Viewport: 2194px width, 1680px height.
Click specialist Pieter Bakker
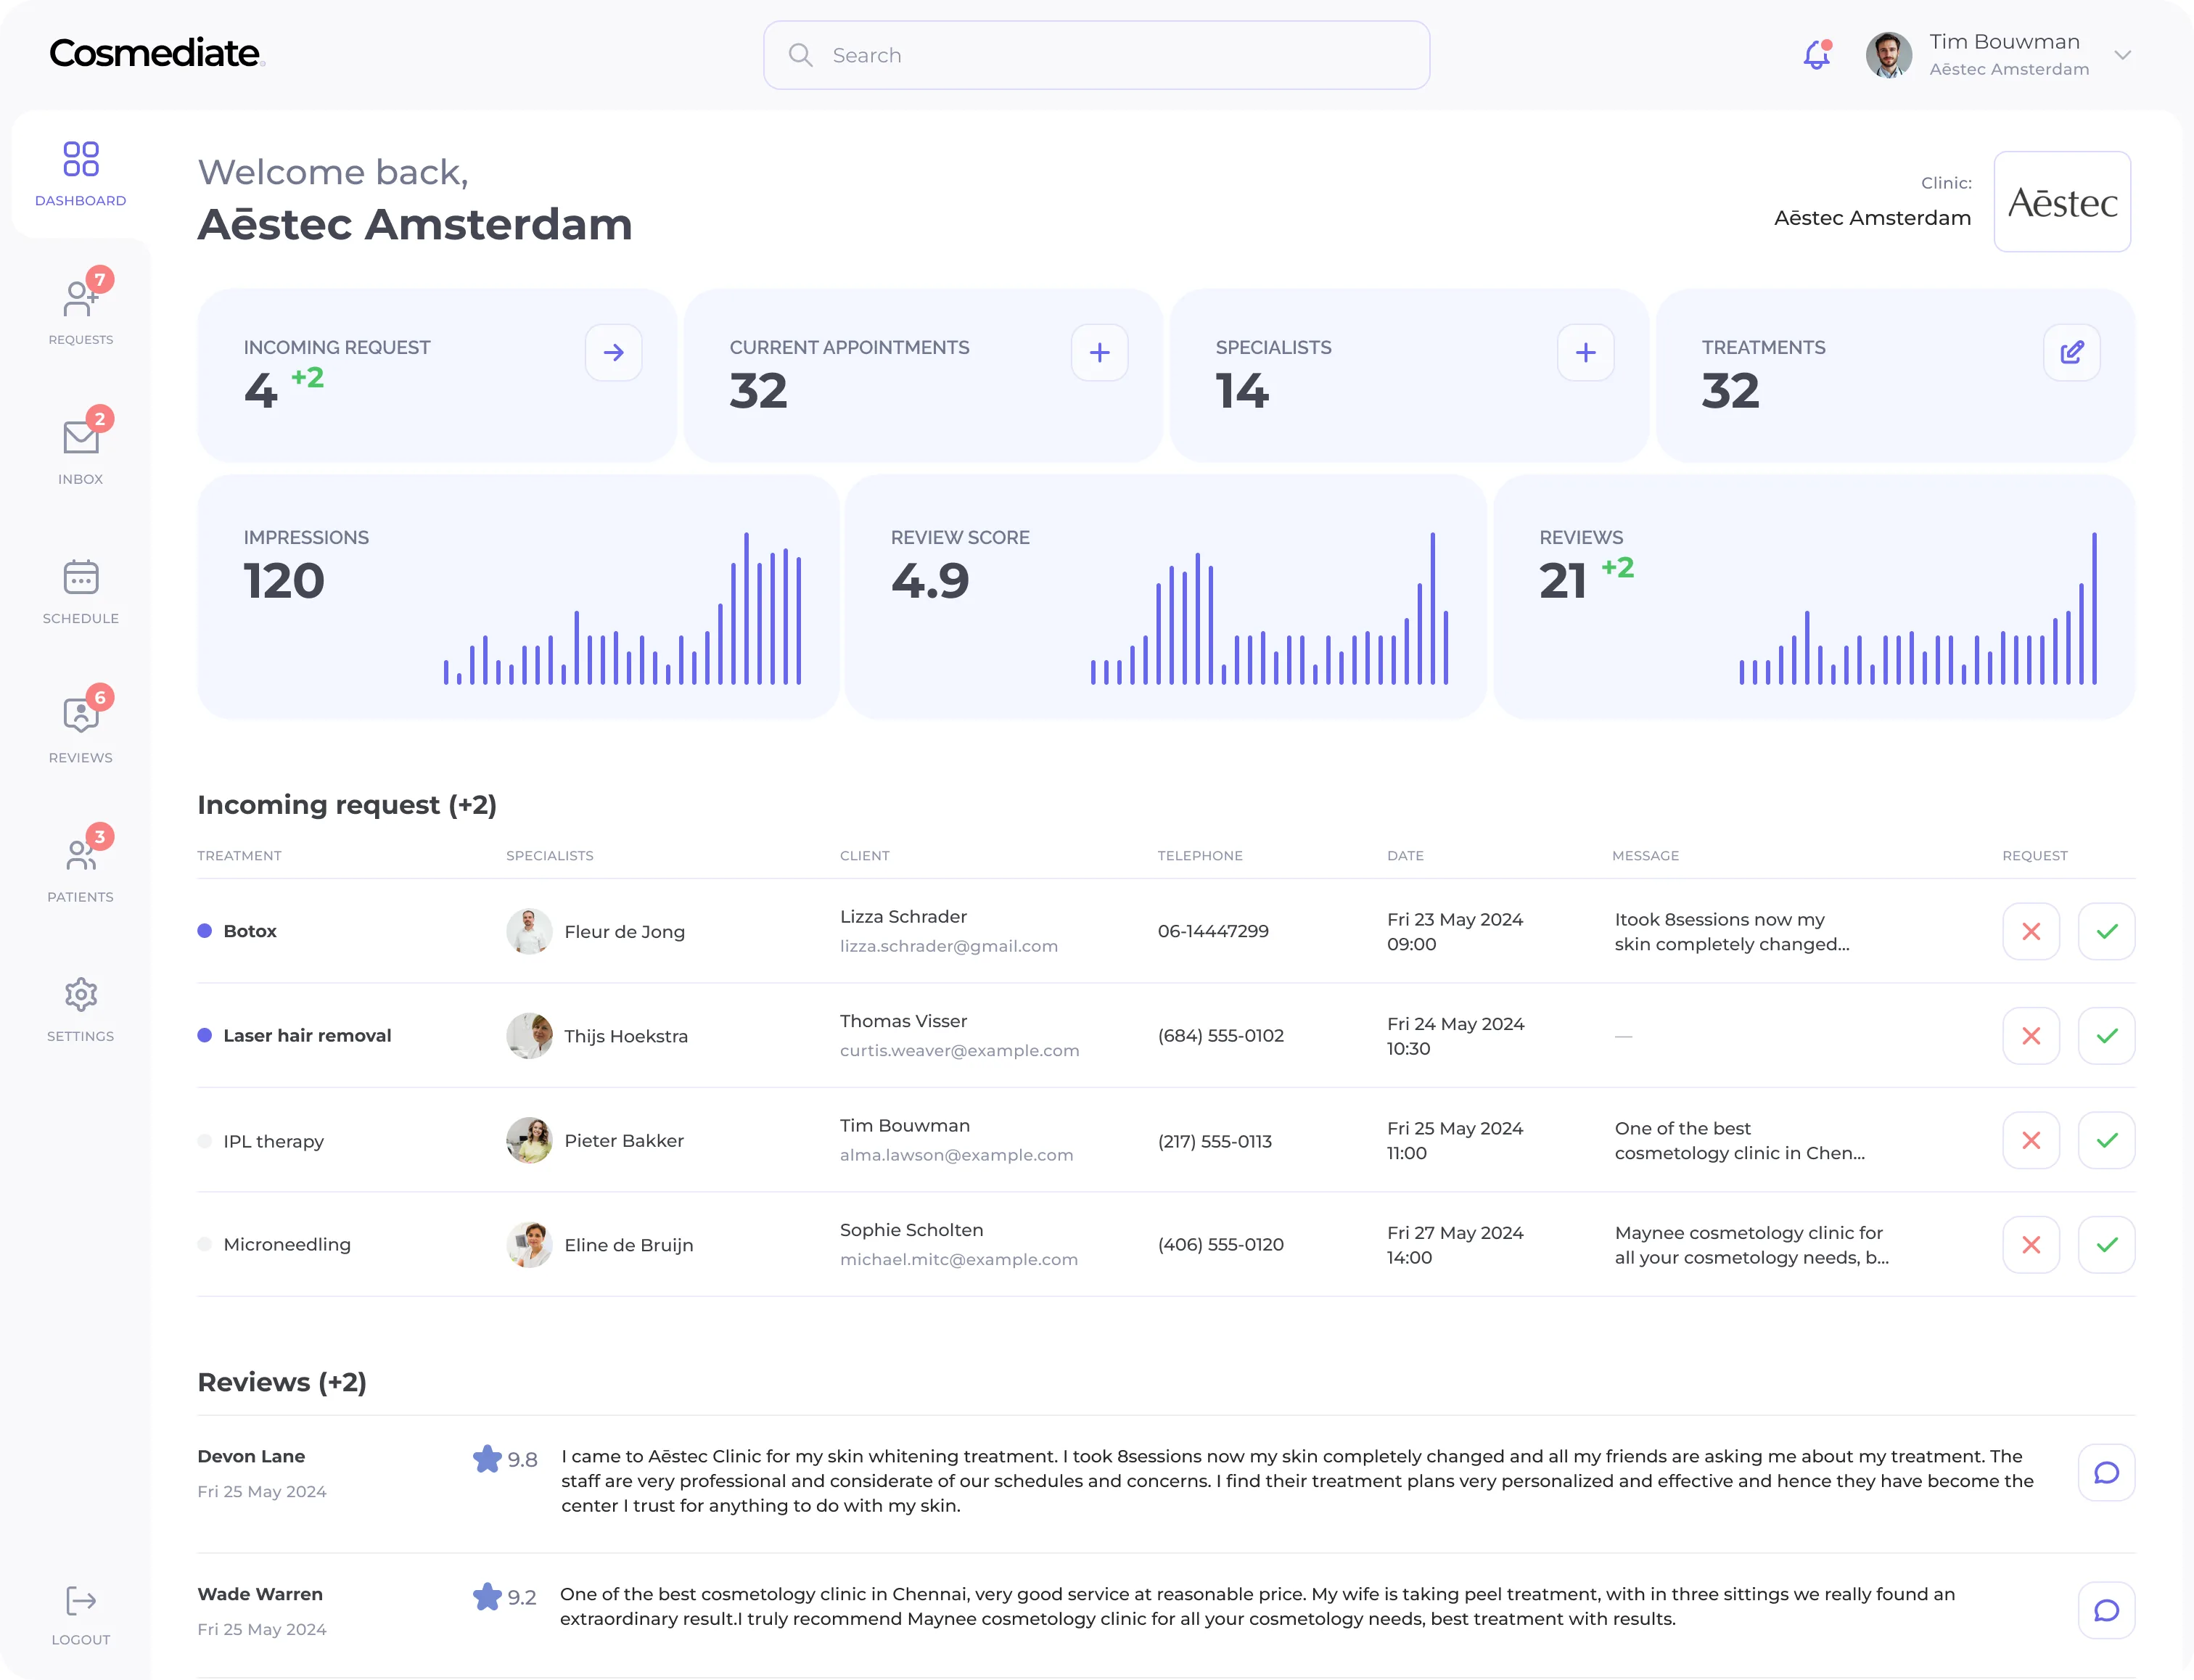(624, 1140)
